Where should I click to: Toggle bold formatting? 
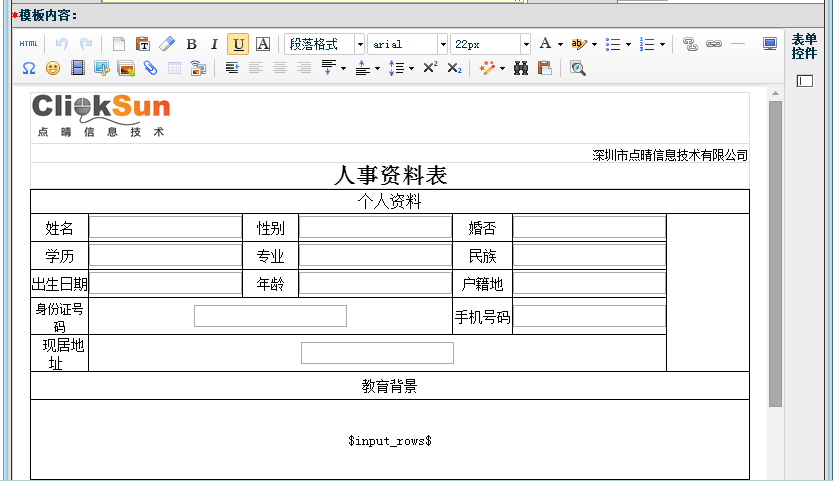[191, 44]
